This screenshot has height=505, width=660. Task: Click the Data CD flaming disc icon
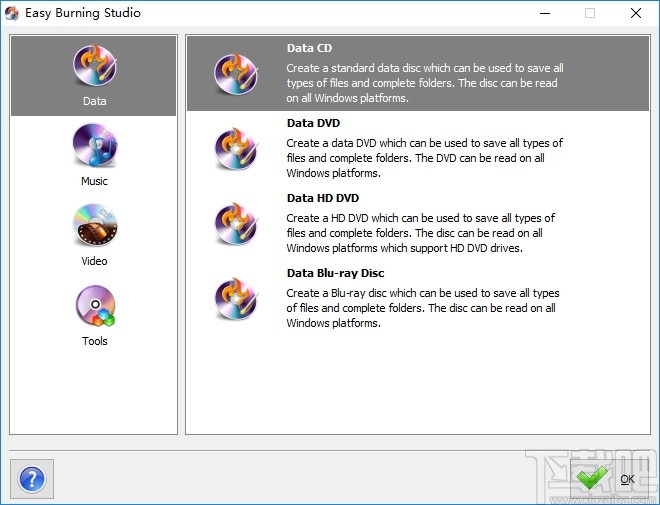point(236,74)
